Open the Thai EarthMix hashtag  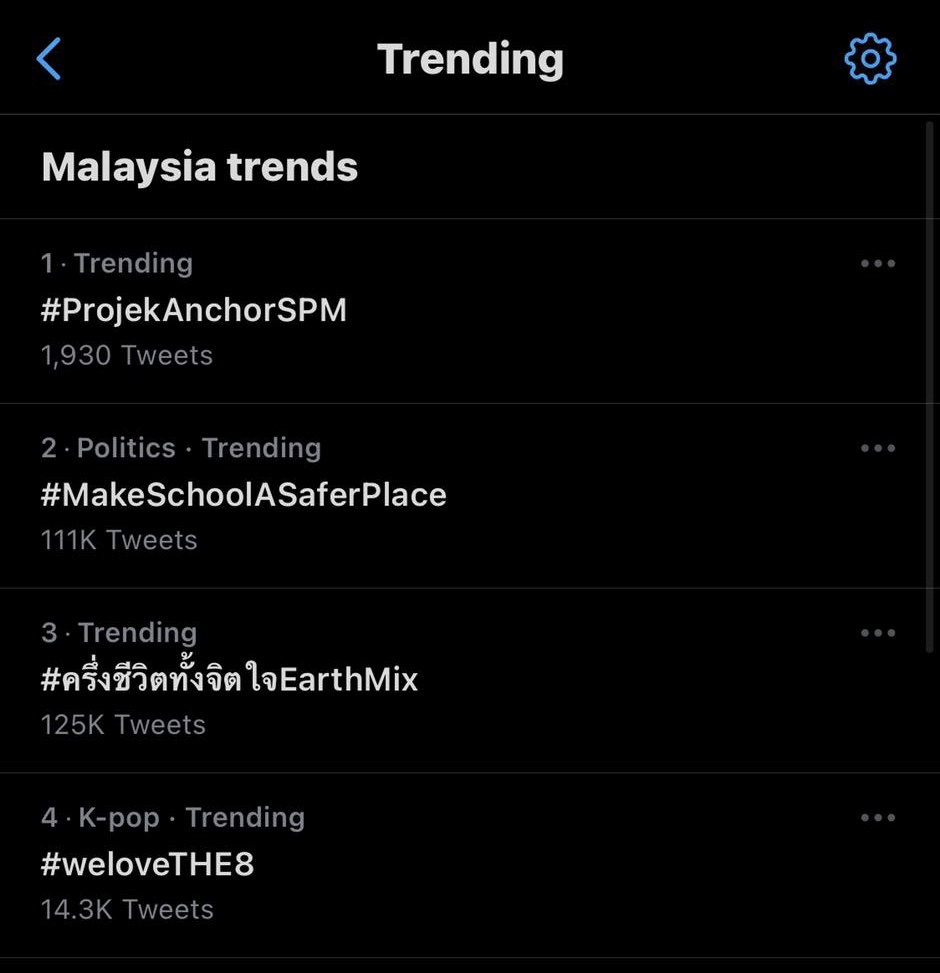point(230,678)
